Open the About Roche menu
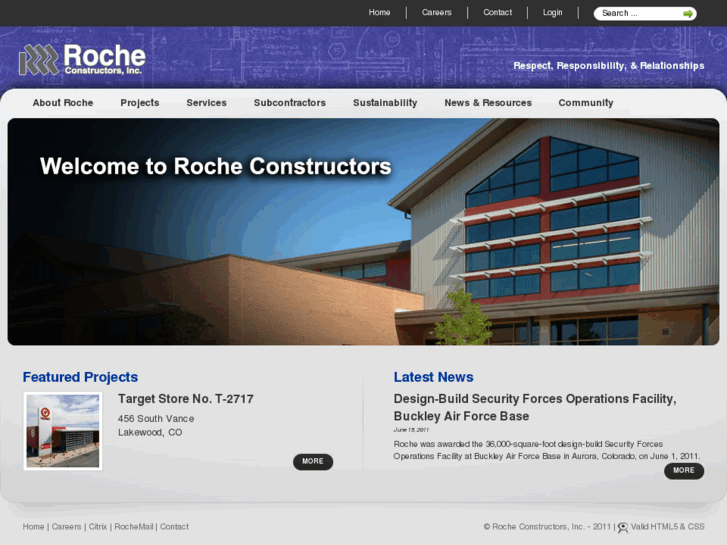This screenshot has height=545, width=727. (x=63, y=103)
